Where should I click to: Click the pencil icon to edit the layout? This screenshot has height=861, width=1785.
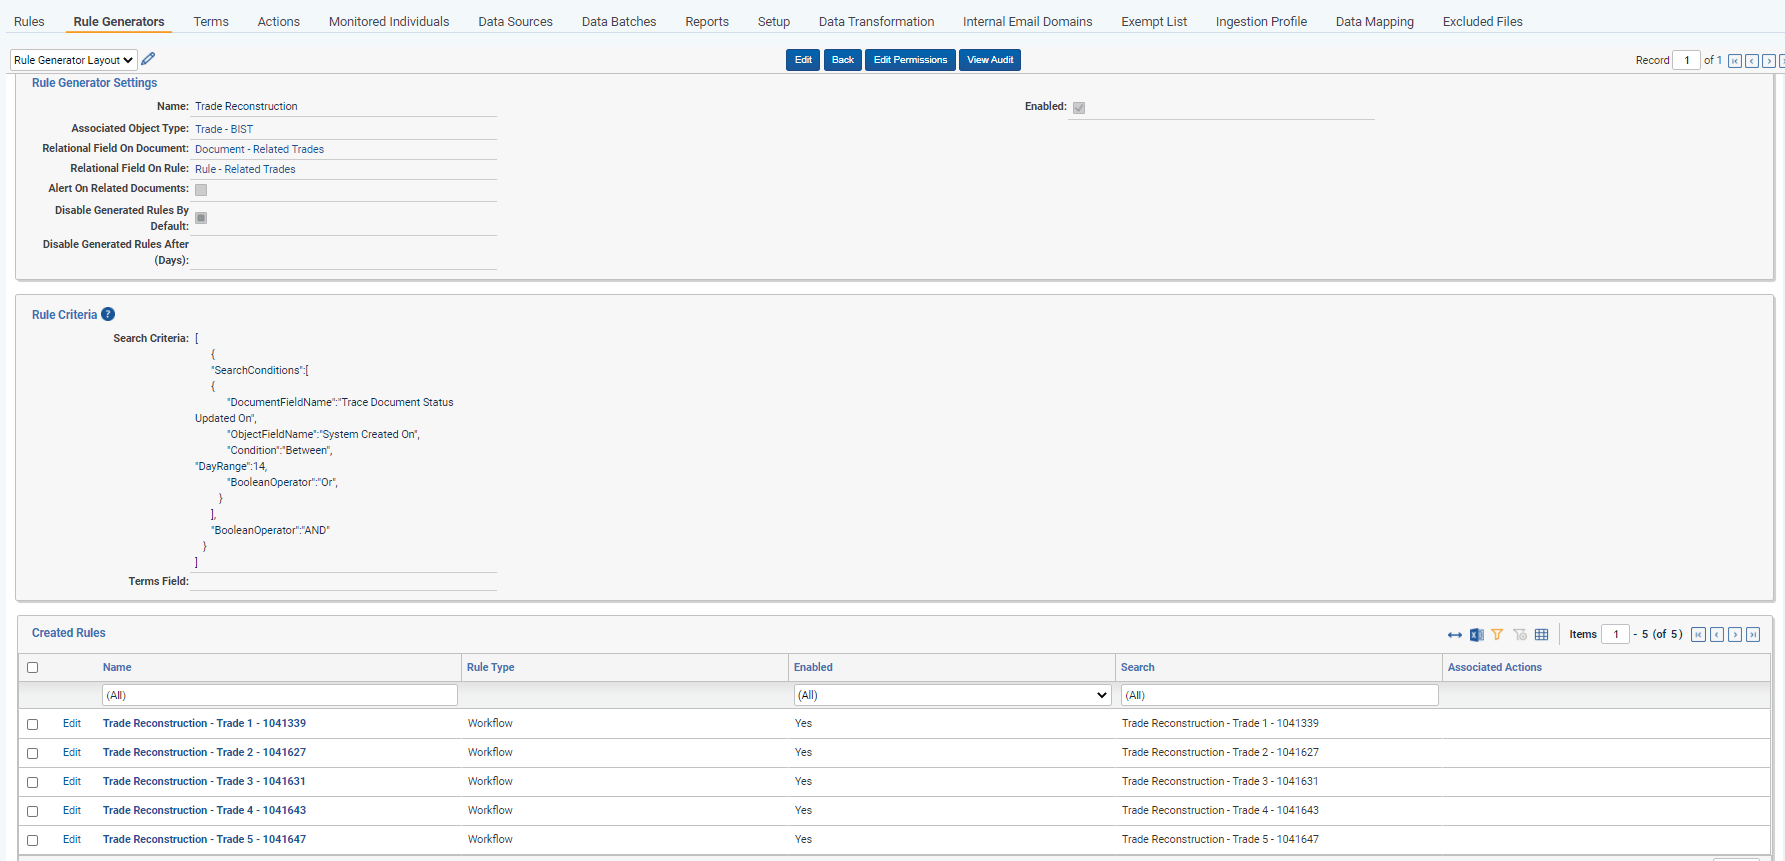pyautogui.click(x=148, y=59)
